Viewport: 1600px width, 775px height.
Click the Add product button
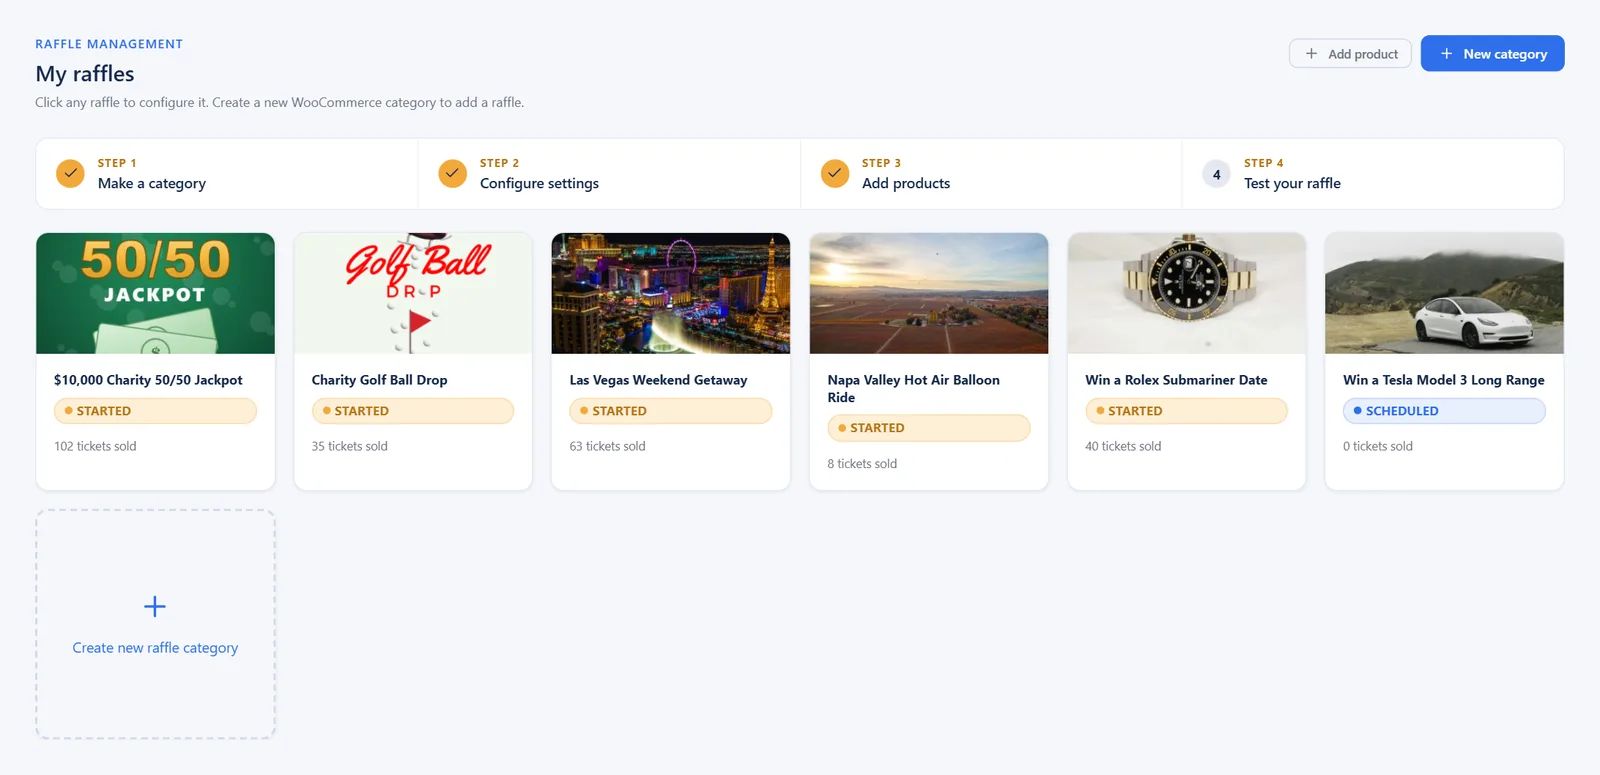(x=1350, y=54)
